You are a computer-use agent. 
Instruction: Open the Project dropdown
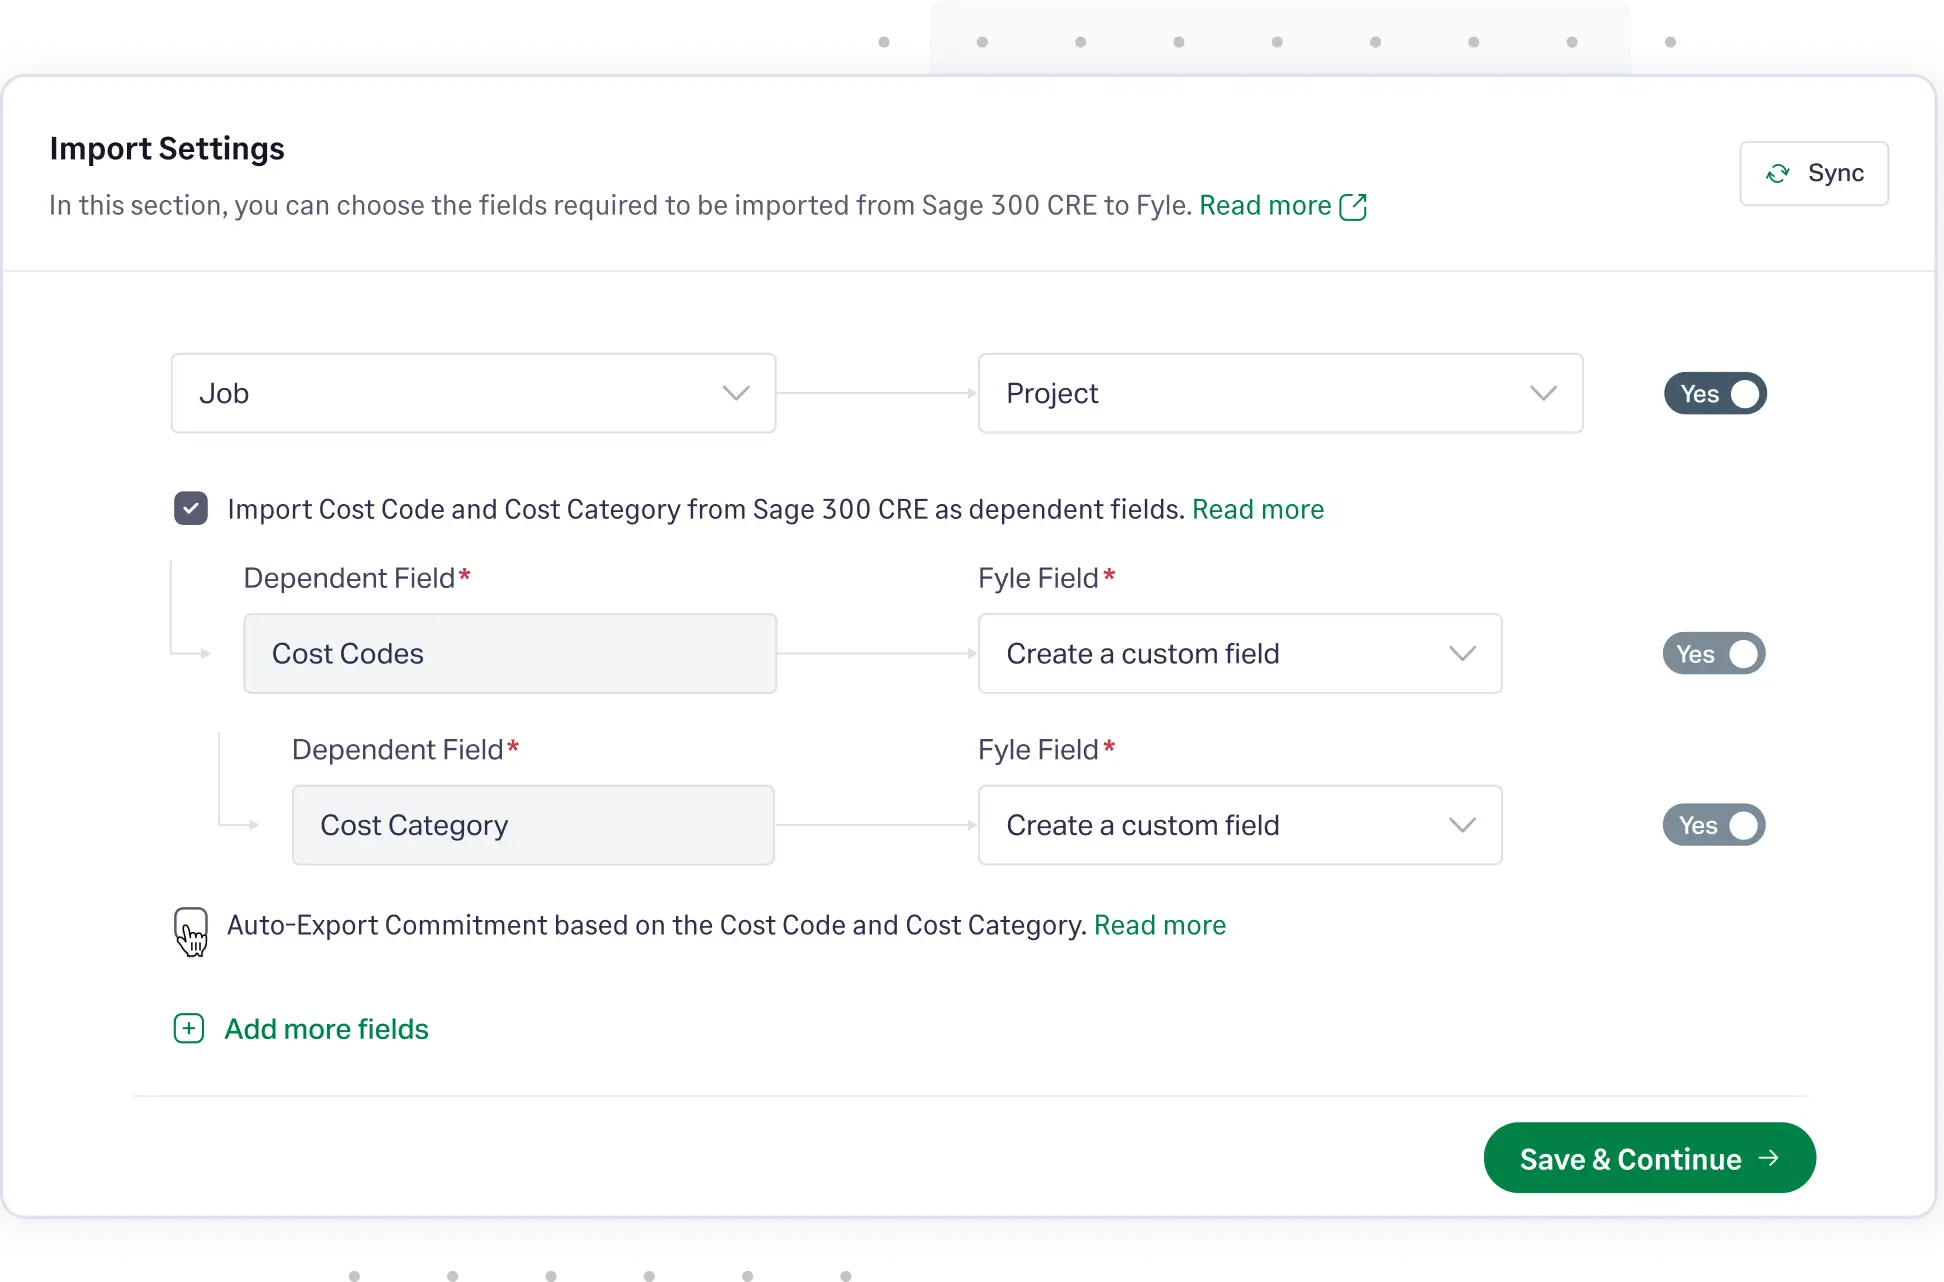1280,393
